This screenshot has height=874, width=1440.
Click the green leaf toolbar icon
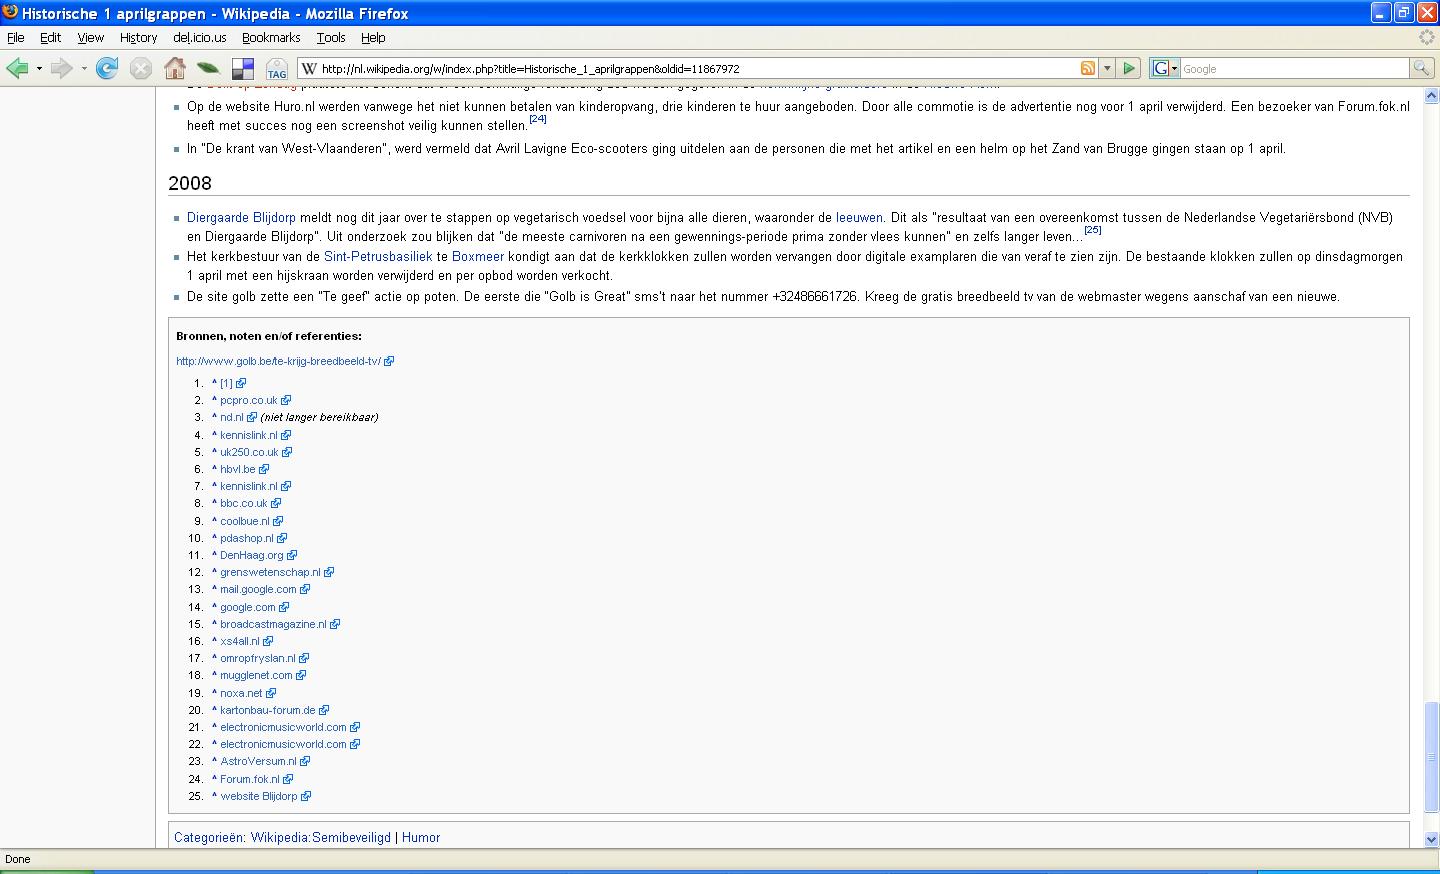pyautogui.click(x=208, y=68)
